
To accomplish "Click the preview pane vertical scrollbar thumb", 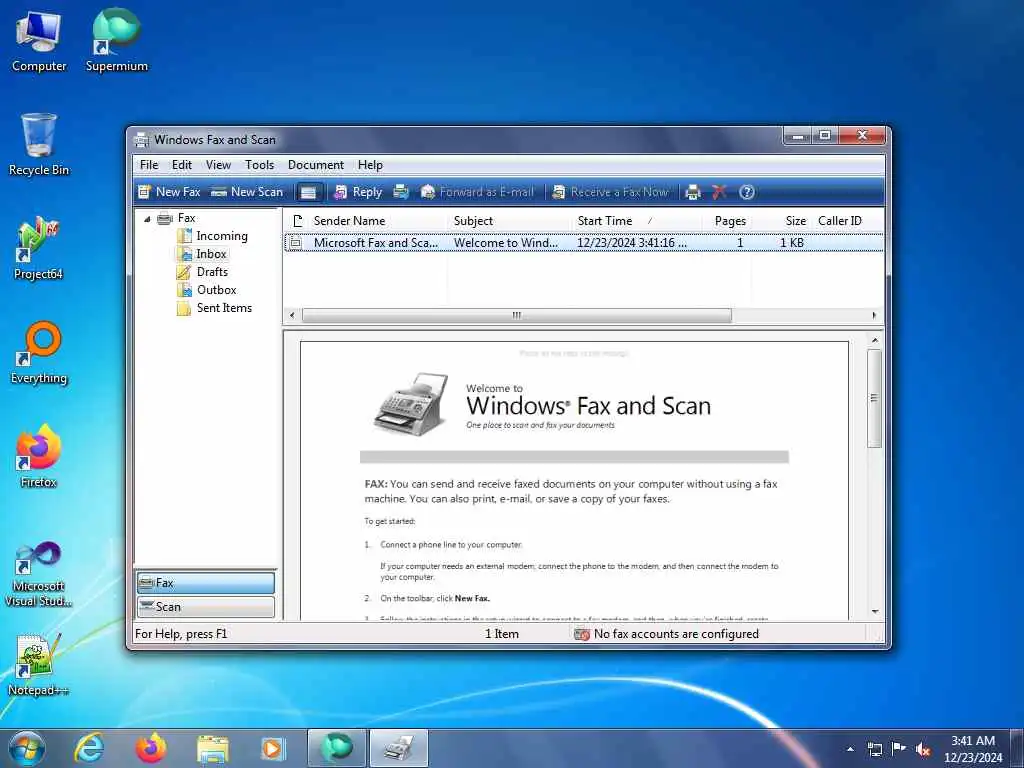I will coord(874,398).
